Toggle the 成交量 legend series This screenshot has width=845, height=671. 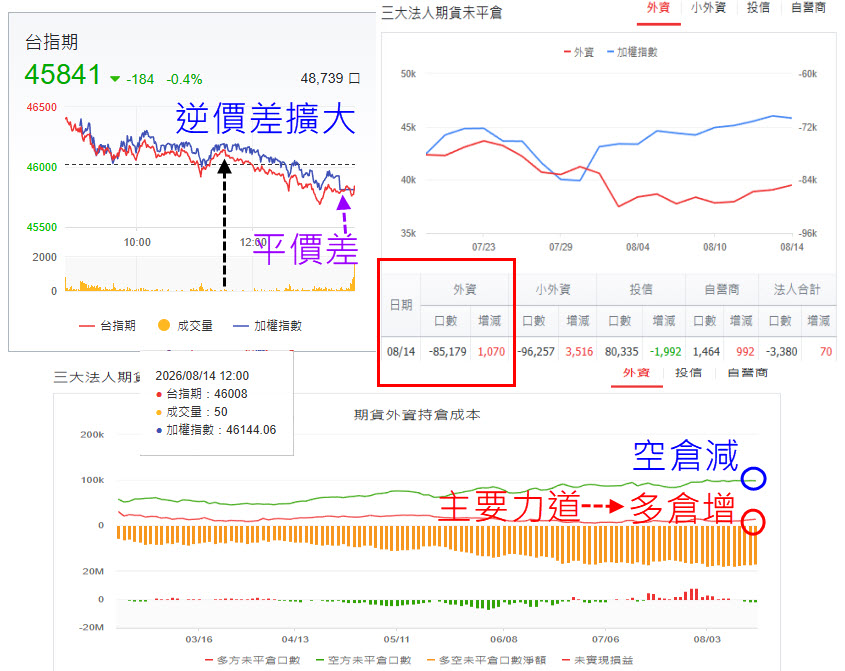[x=185, y=326]
